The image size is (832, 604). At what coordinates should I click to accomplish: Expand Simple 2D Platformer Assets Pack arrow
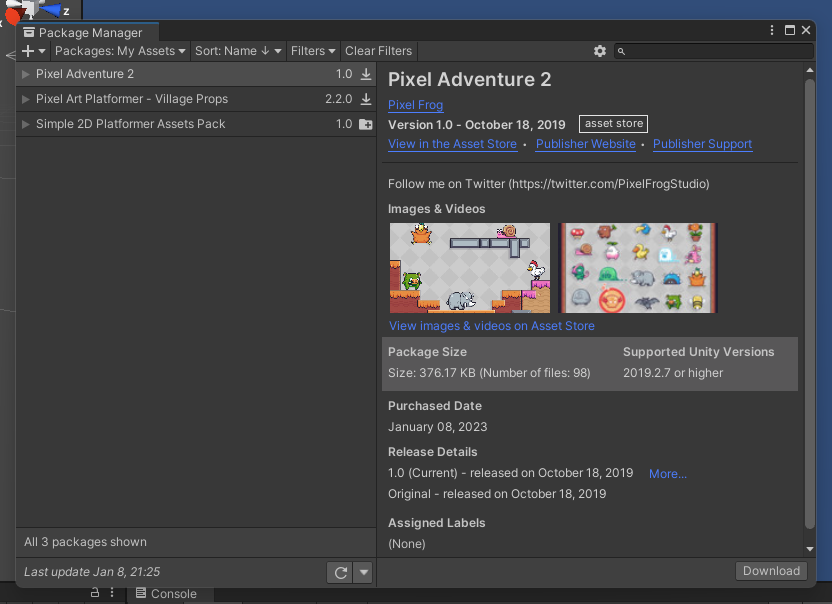(x=25, y=124)
